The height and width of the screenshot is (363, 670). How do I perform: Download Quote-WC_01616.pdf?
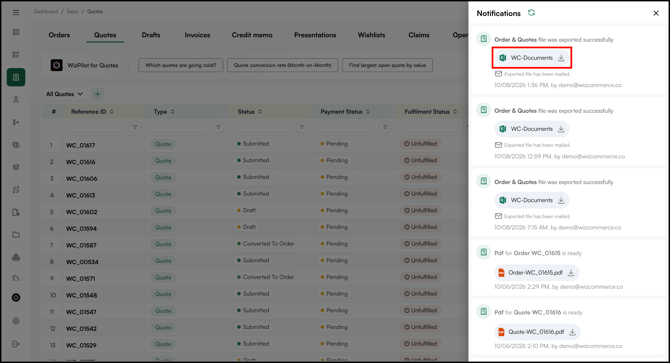(x=572, y=332)
